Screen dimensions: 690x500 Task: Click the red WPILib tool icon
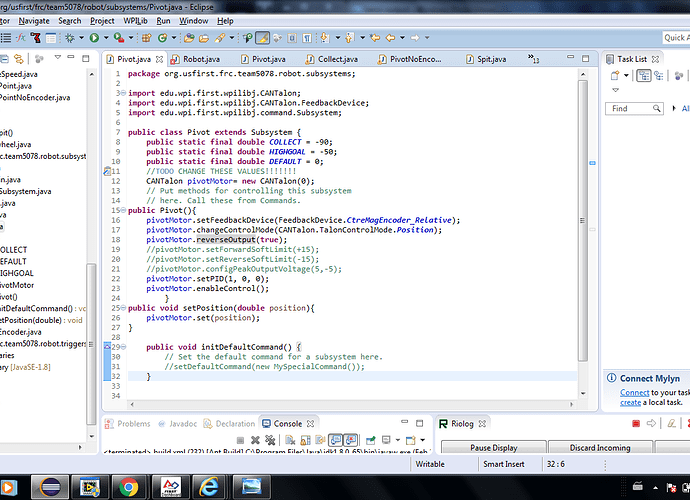pyautogui.click(x=36, y=38)
